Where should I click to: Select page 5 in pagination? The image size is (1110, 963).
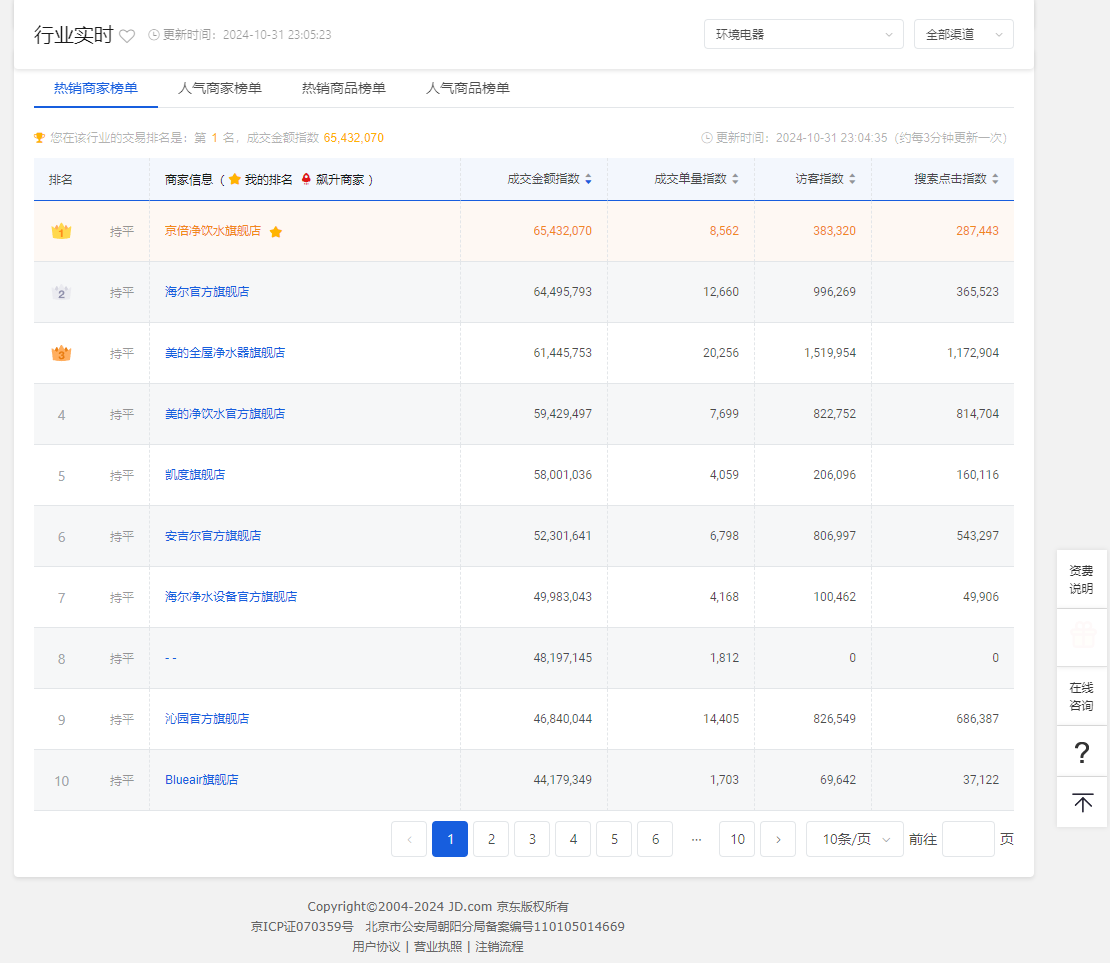pos(614,839)
